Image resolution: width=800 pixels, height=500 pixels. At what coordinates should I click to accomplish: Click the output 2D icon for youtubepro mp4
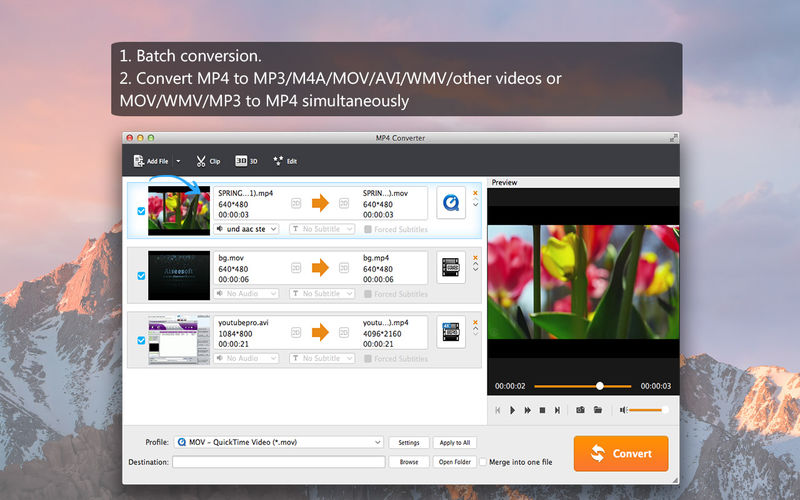tap(344, 333)
